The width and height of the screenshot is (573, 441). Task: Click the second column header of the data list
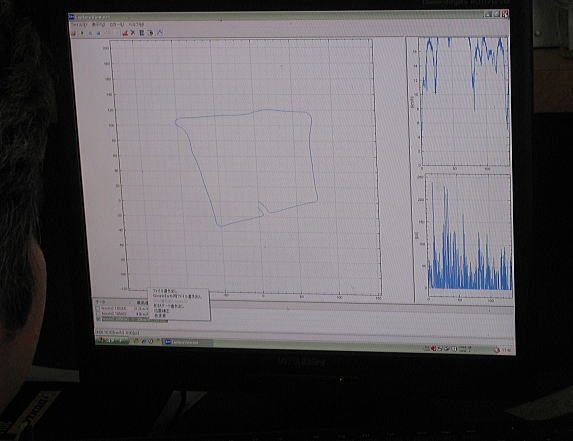coord(142,303)
